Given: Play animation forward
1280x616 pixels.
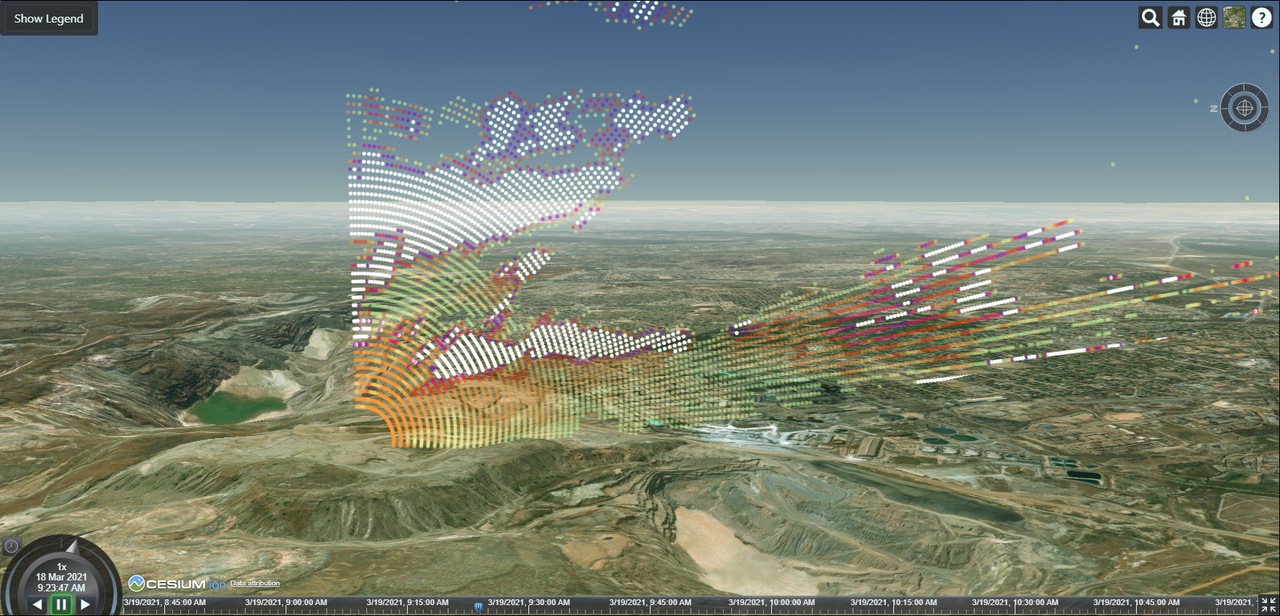Looking at the screenshot, I should pyautogui.click(x=86, y=604).
